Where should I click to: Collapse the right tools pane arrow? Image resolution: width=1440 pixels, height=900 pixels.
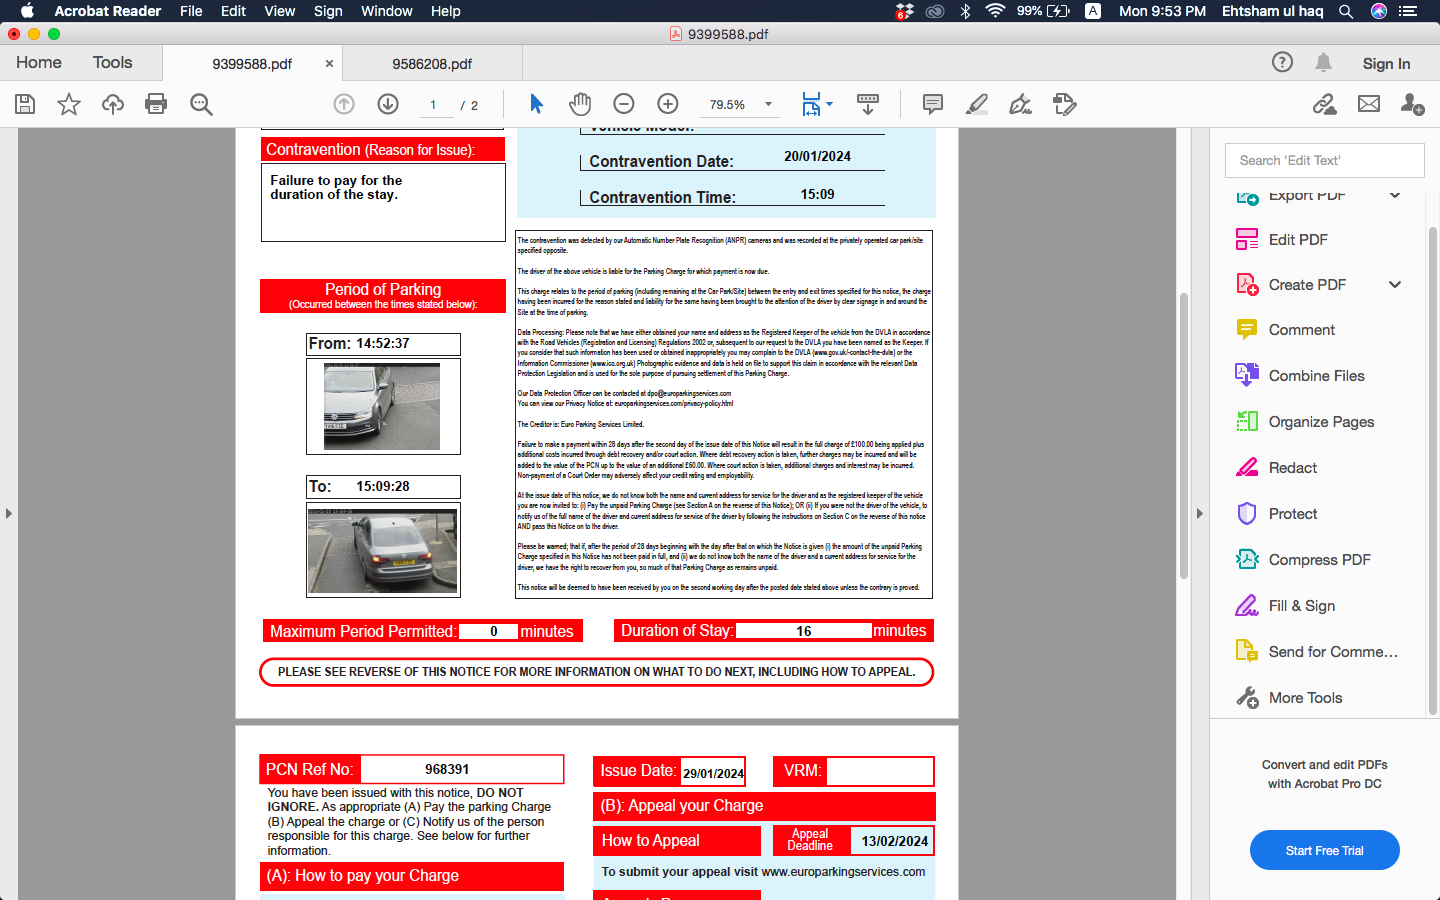[1200, 513]
